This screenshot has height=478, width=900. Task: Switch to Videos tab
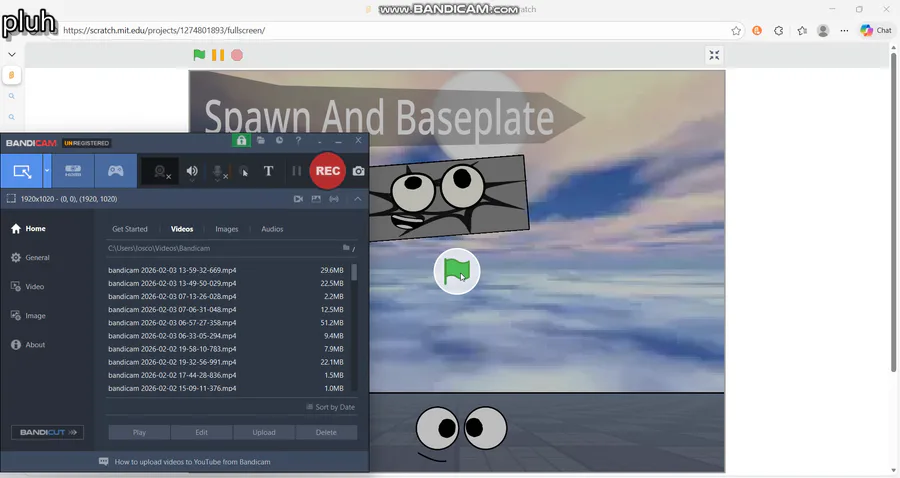point(182,229)
